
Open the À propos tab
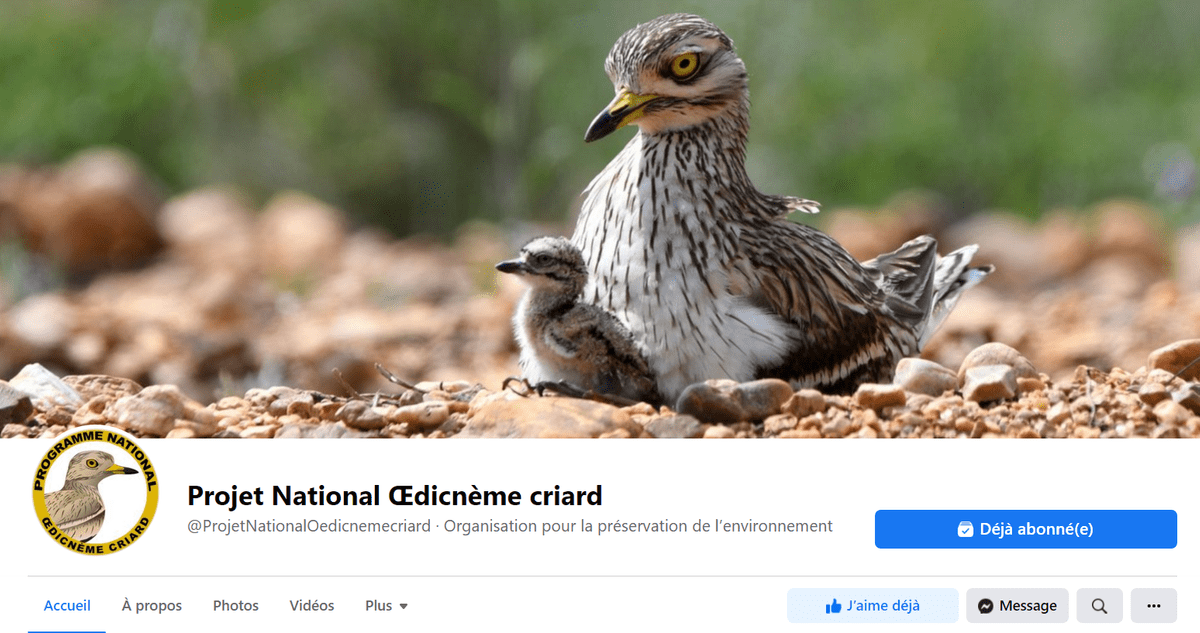pos(152,606)
